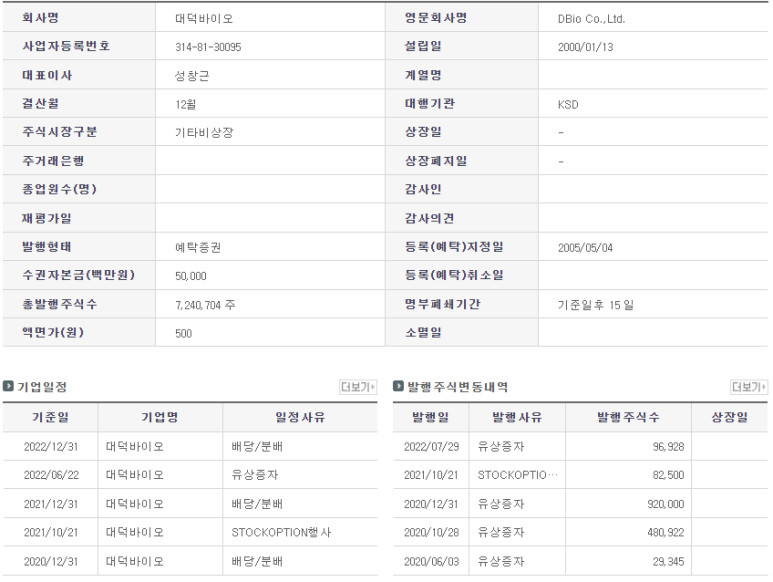Click the representative name 성창근
The width and height of the screenshot is (773, 582).
pyautogui.click(x=192, y=76)
